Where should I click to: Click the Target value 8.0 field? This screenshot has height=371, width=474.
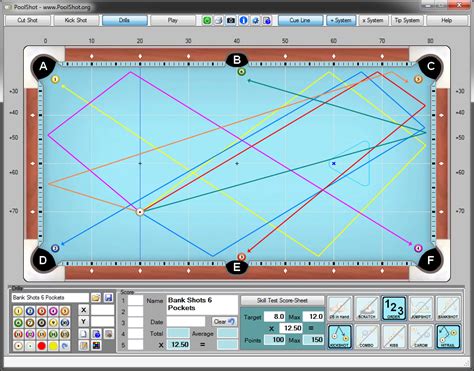tap(274, 316)
